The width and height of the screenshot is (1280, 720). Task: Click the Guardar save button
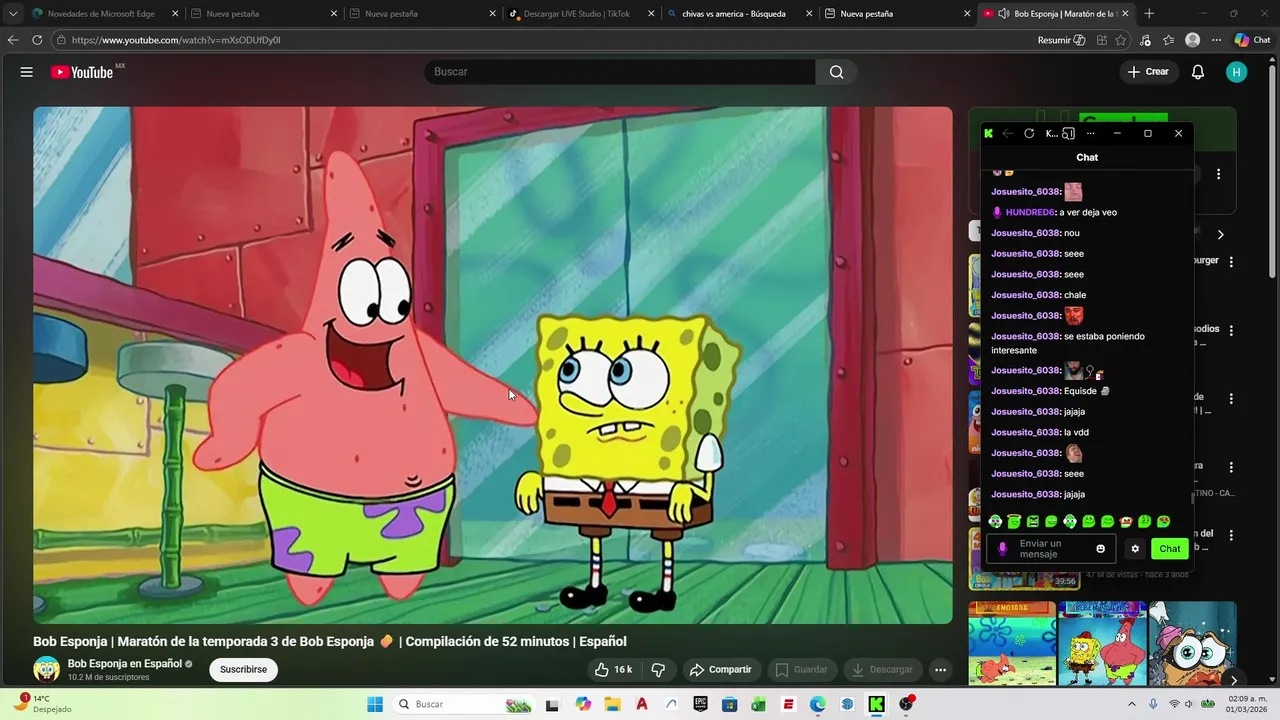tap(802, 670)
